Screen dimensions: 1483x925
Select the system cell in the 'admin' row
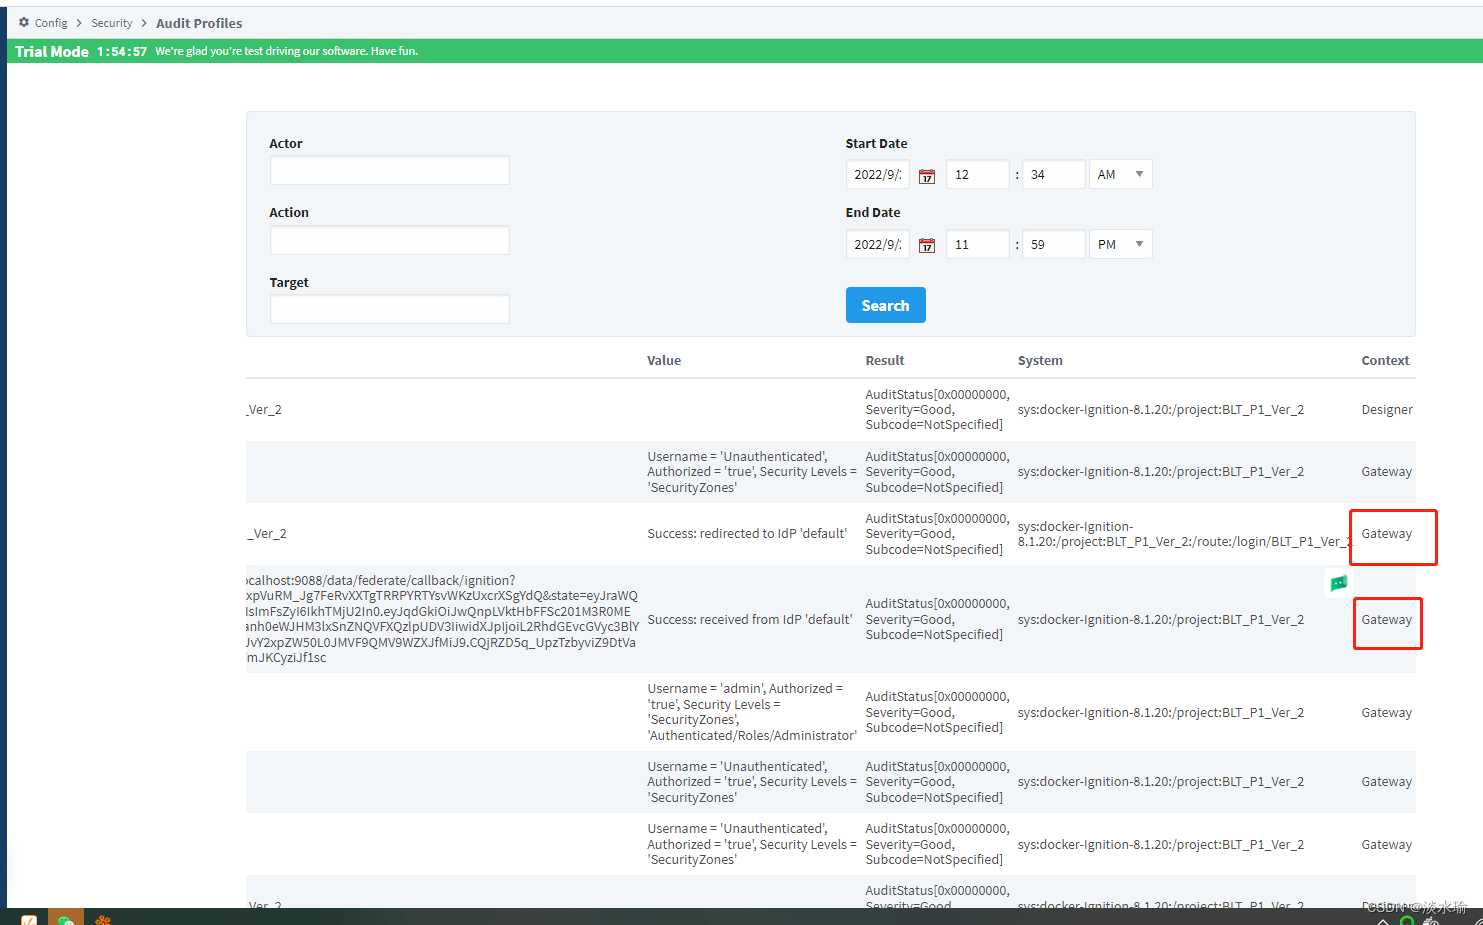1161,713
